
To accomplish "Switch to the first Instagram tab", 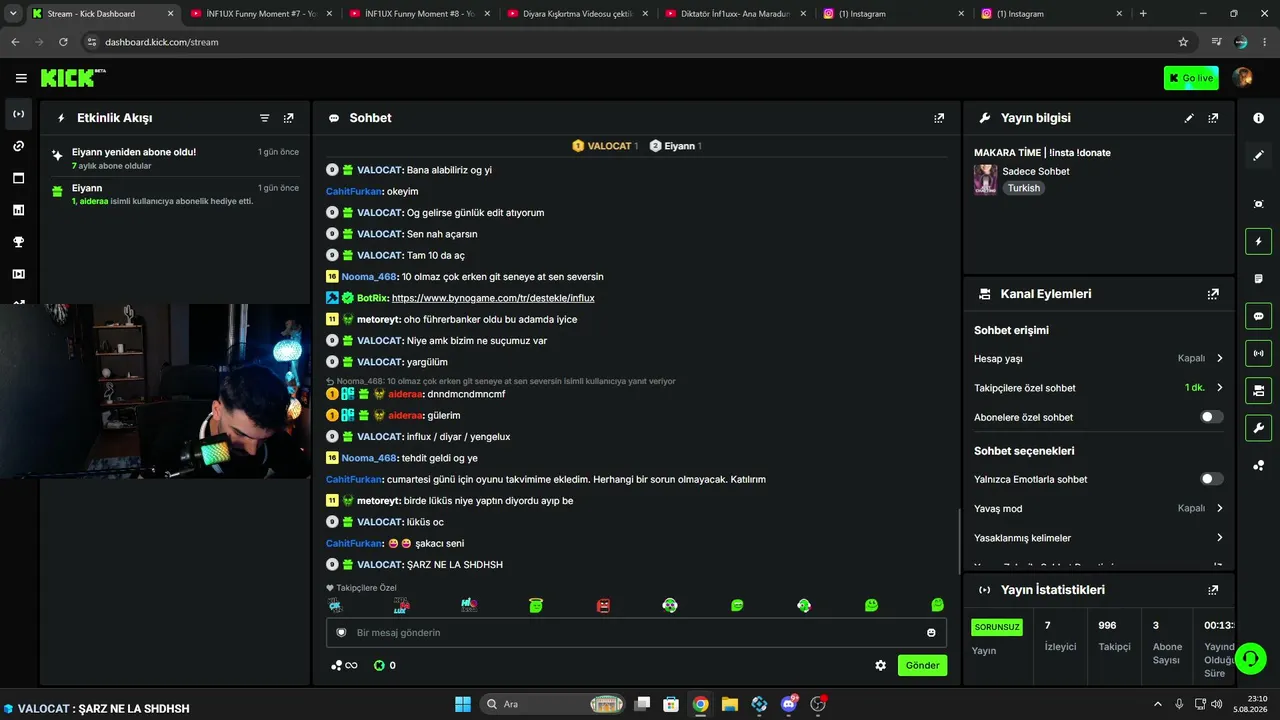I will [895, 14].
